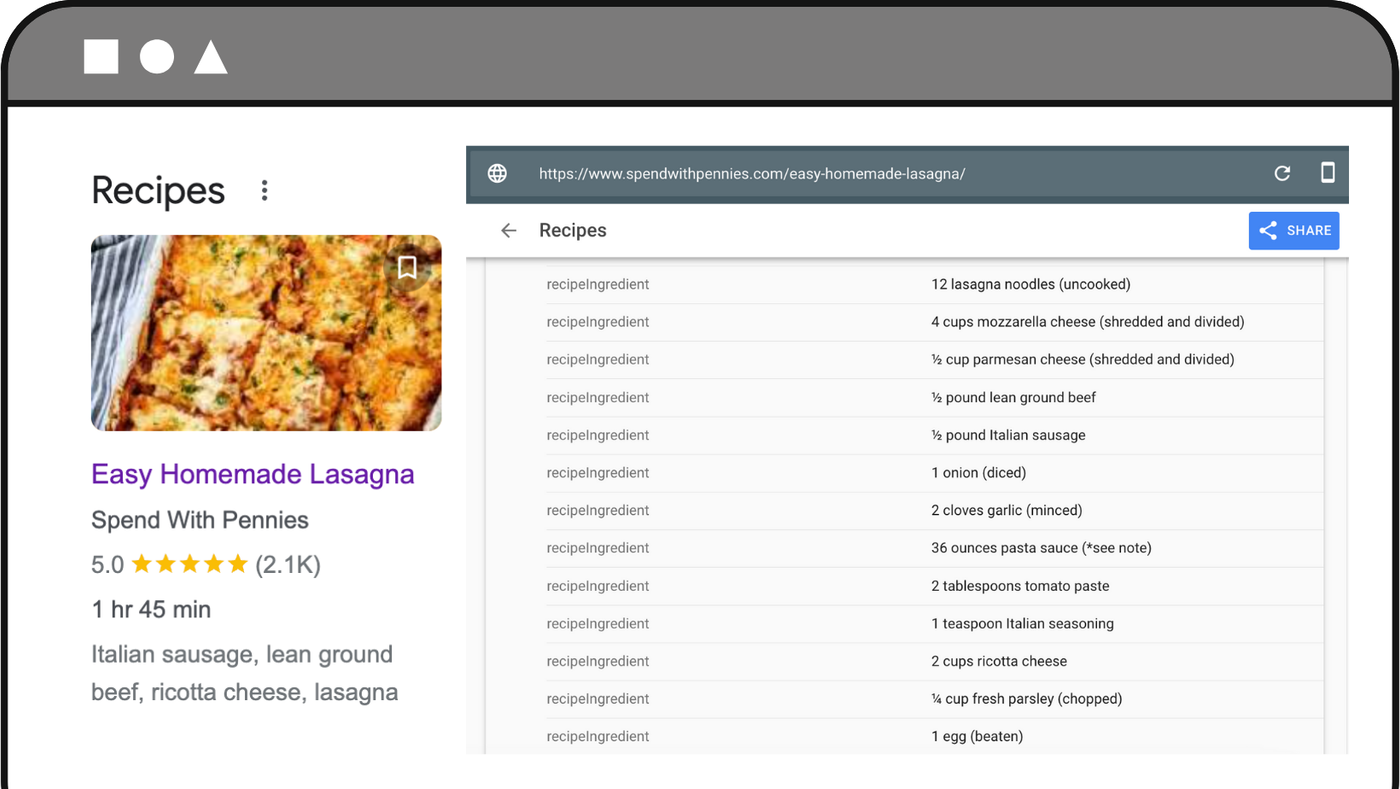Click the back arrow beside Recipes

point(508,230)
